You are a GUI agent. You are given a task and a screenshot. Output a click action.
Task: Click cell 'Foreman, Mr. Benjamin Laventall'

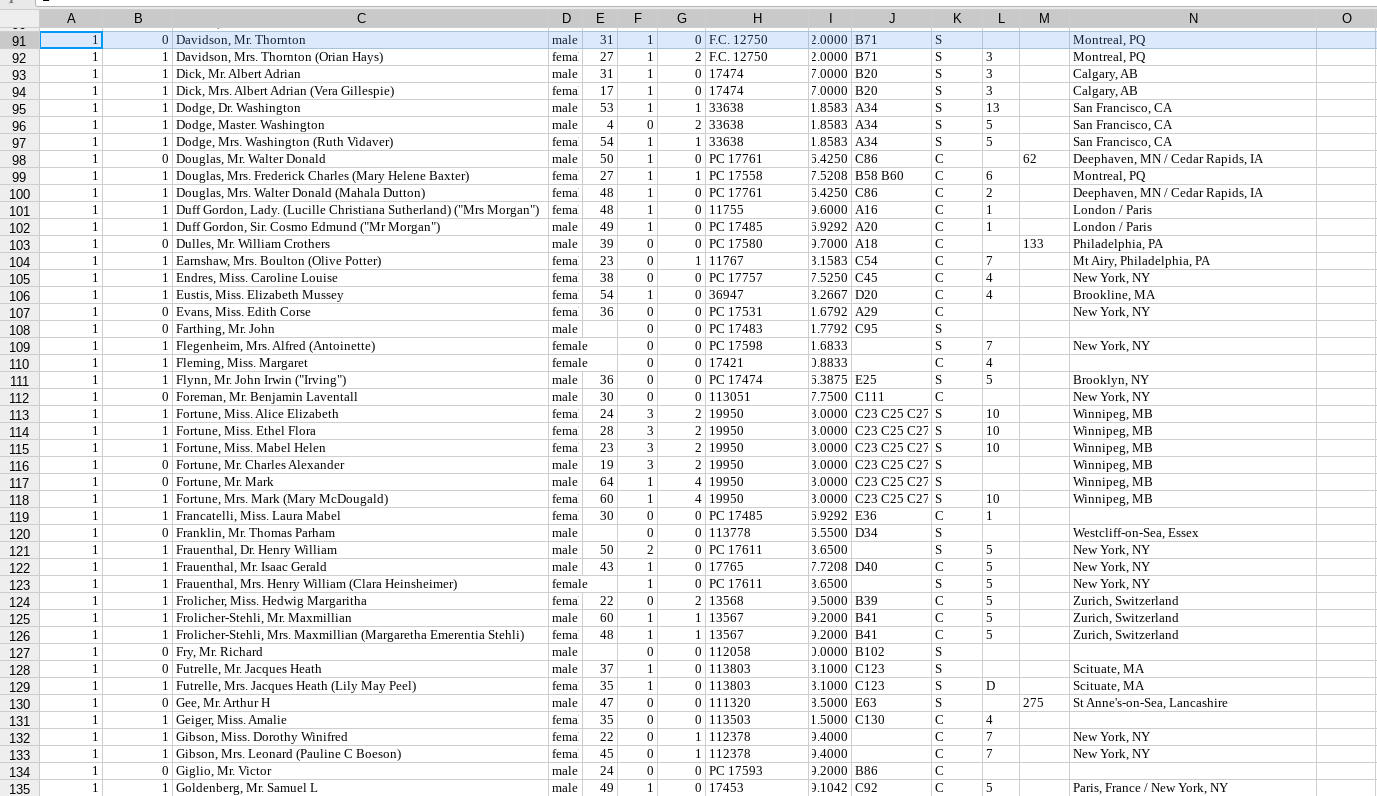pos(361,397)
